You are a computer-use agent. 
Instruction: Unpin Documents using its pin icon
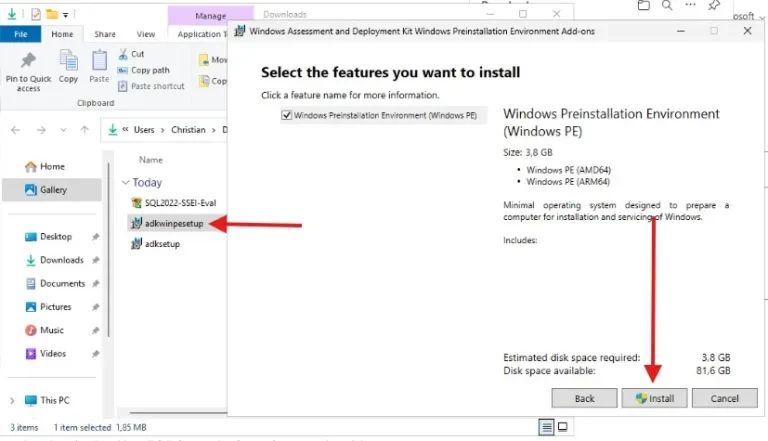[x=96, y=284]
